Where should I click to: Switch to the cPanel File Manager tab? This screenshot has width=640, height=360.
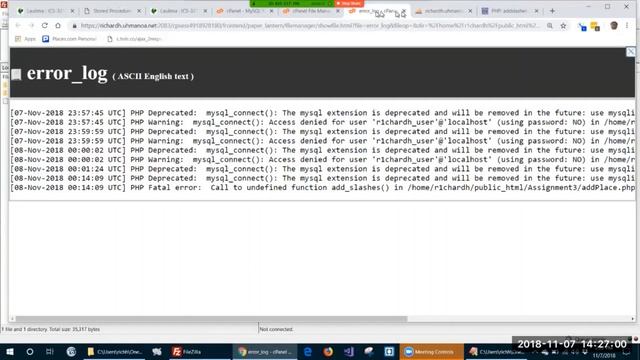click(x=311, y=11)
